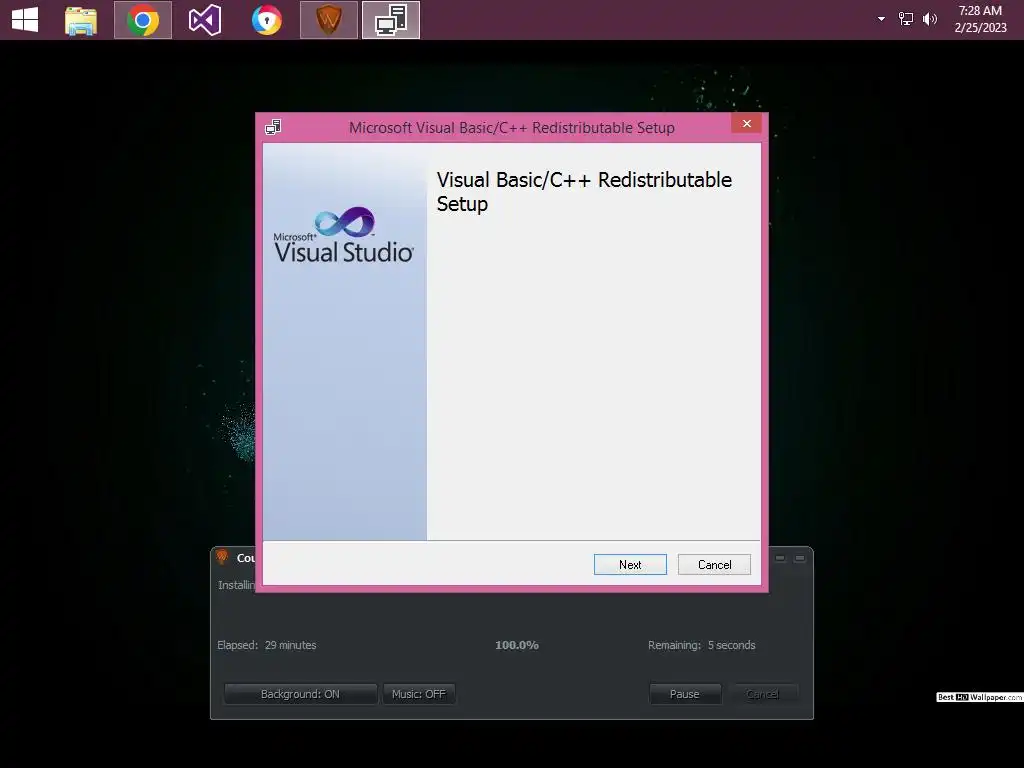Screen dimensions: 1024x768
Task: Switch to Google Chrome in taskbar
Action: point(143,20)
